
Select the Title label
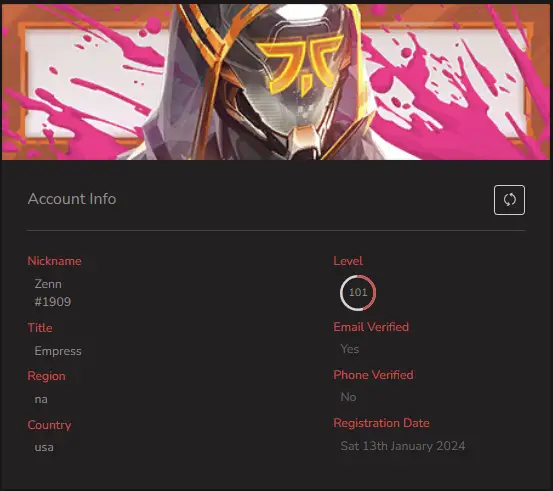[x=40, y=328]
